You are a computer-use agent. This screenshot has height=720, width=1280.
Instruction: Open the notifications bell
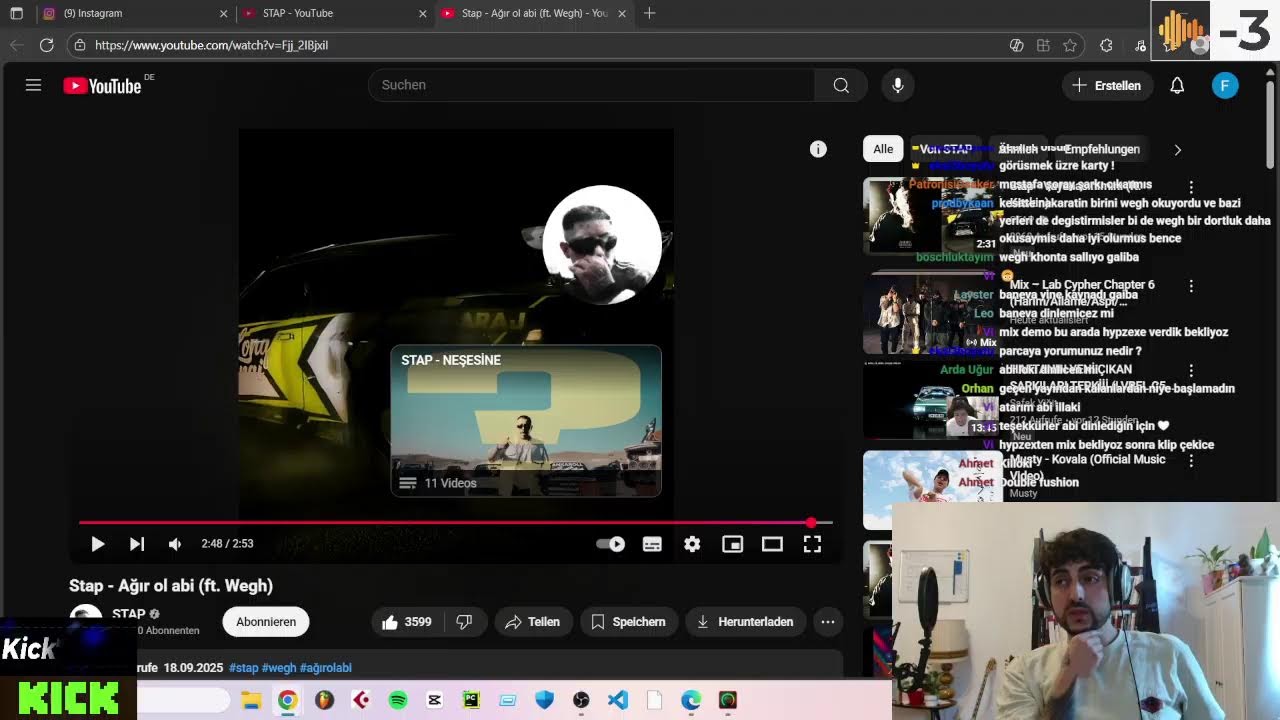tap(1177, 85)
